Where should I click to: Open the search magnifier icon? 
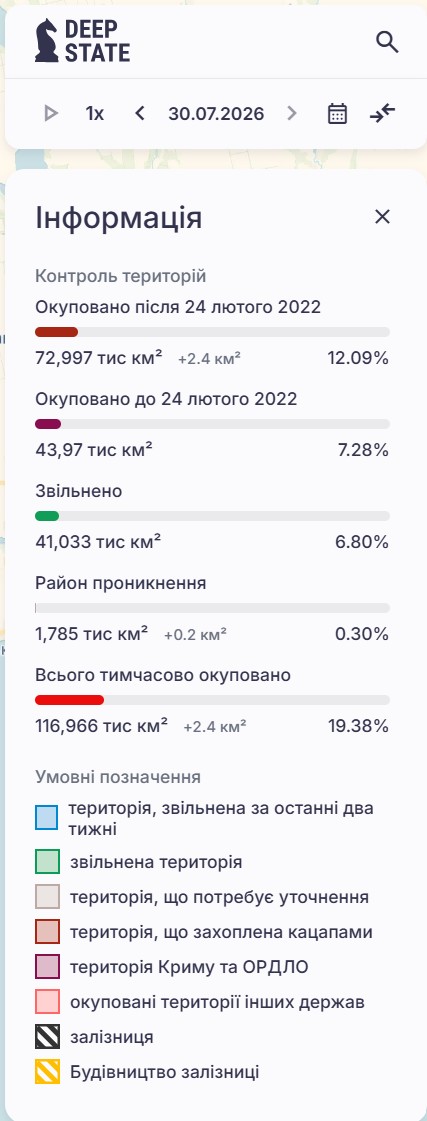pos(387,42)
